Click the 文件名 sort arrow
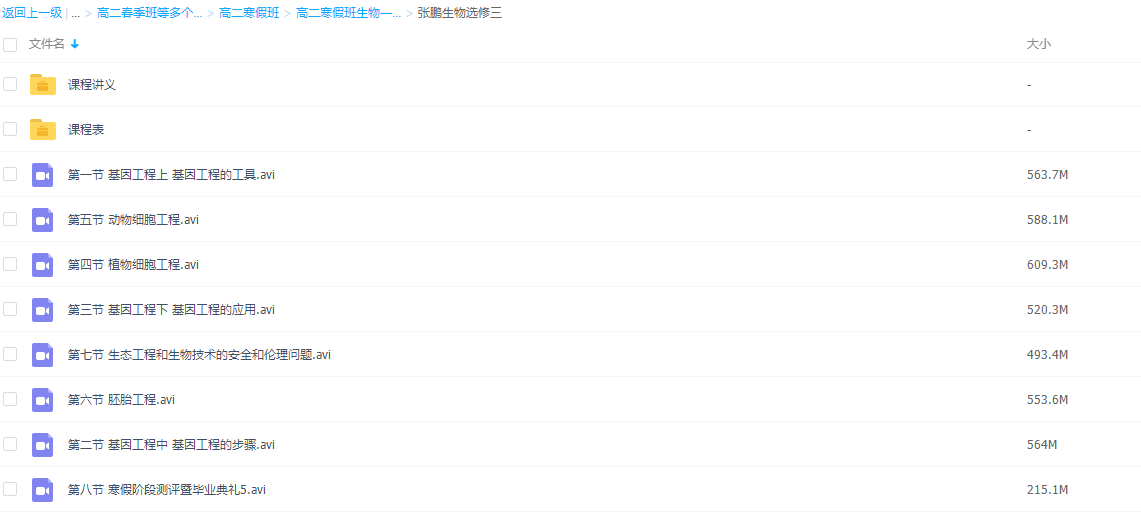This screenshot has height=515, width=1141. [75, 44]
